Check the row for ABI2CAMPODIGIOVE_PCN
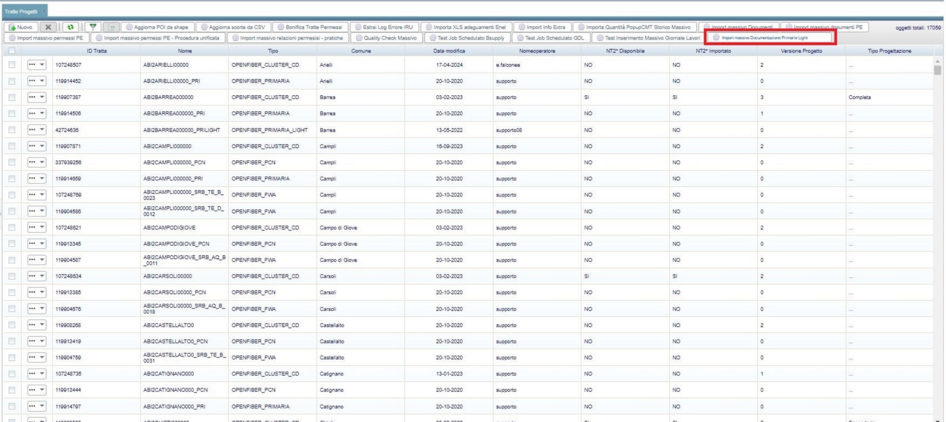 12,243
